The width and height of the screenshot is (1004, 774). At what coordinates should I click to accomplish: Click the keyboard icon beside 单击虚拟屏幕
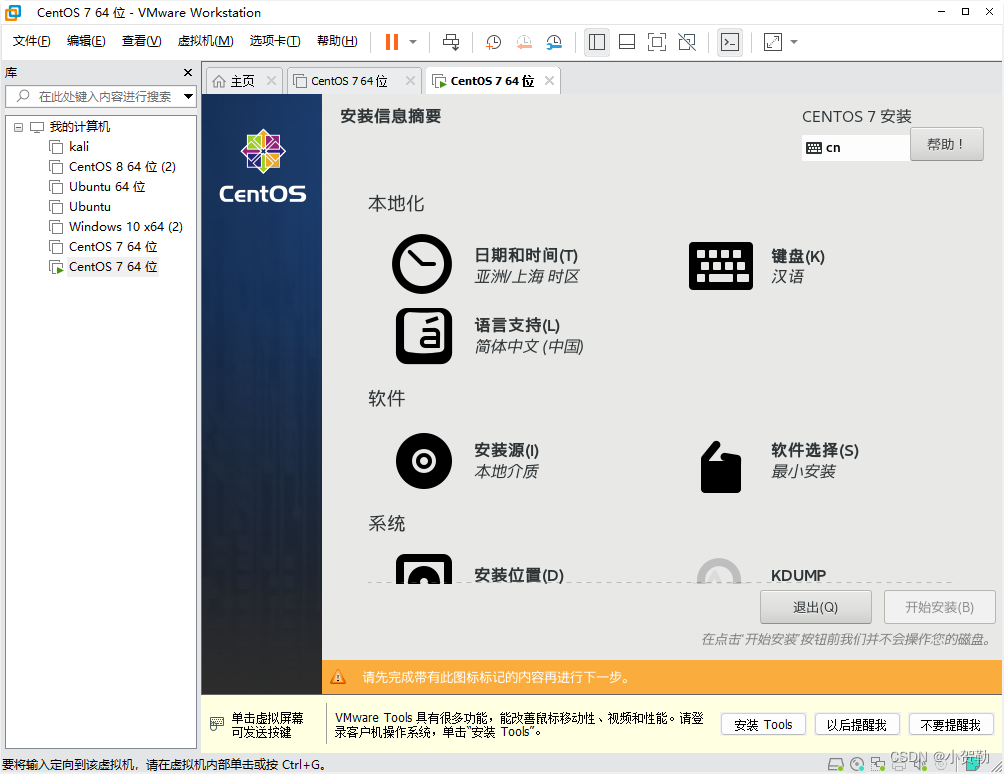click(x=216, y=724)
